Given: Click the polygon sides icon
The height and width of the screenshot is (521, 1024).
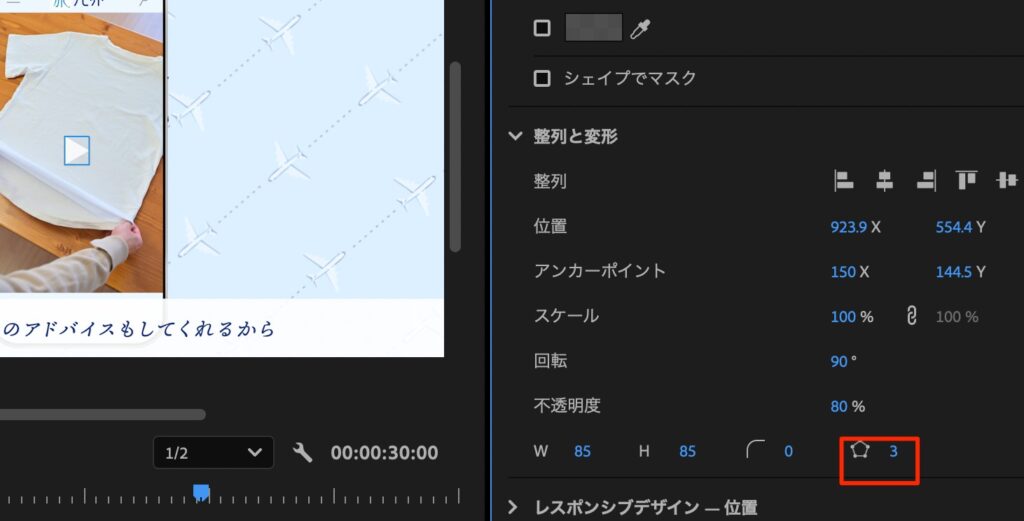Looking at the screenshot, I should (x=858, y=451).
